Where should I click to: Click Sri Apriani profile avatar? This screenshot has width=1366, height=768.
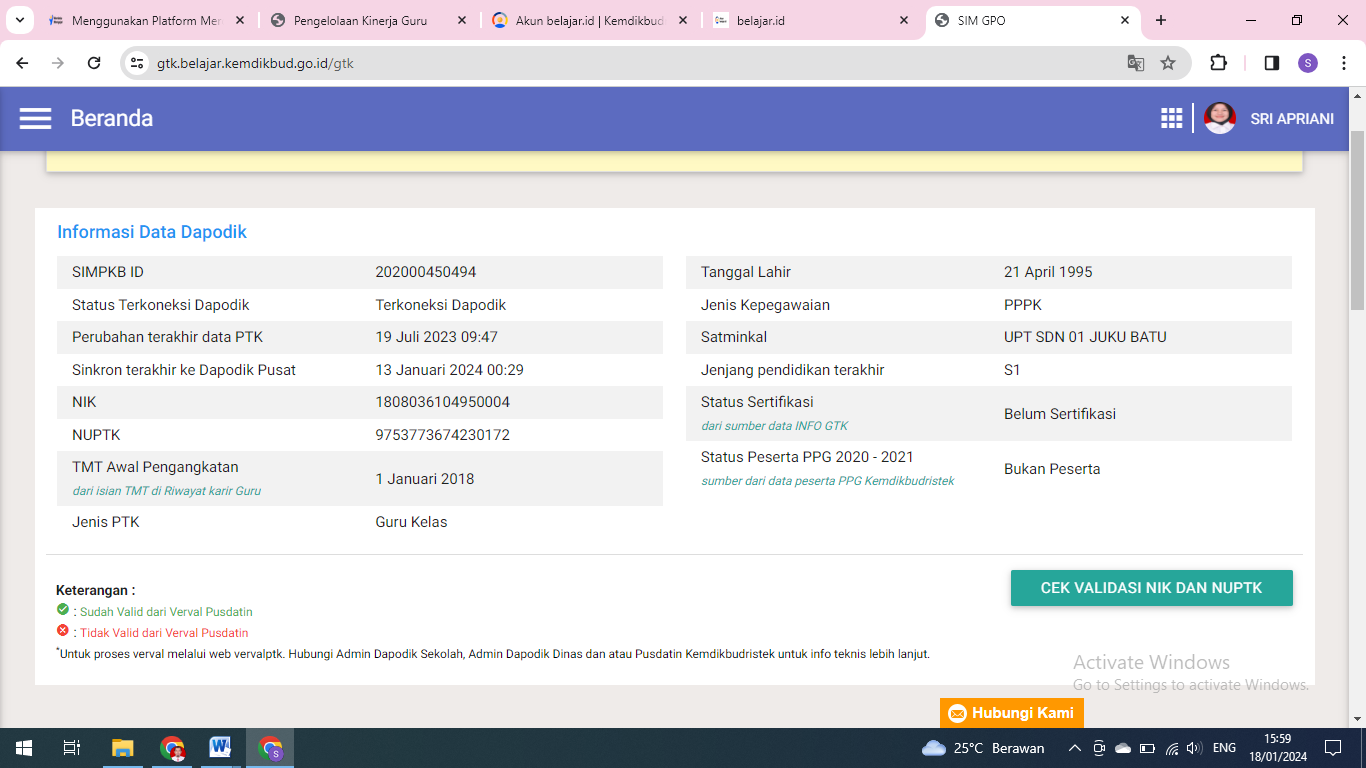1219,119
